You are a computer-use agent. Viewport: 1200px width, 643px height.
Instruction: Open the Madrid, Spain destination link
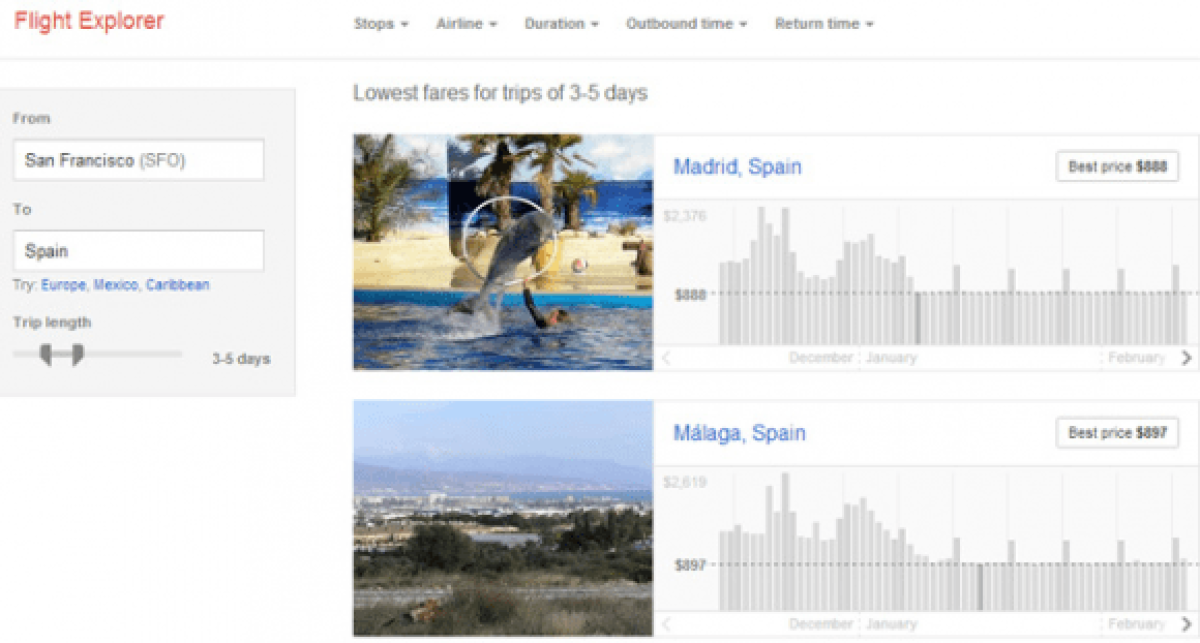coord(737,167)
